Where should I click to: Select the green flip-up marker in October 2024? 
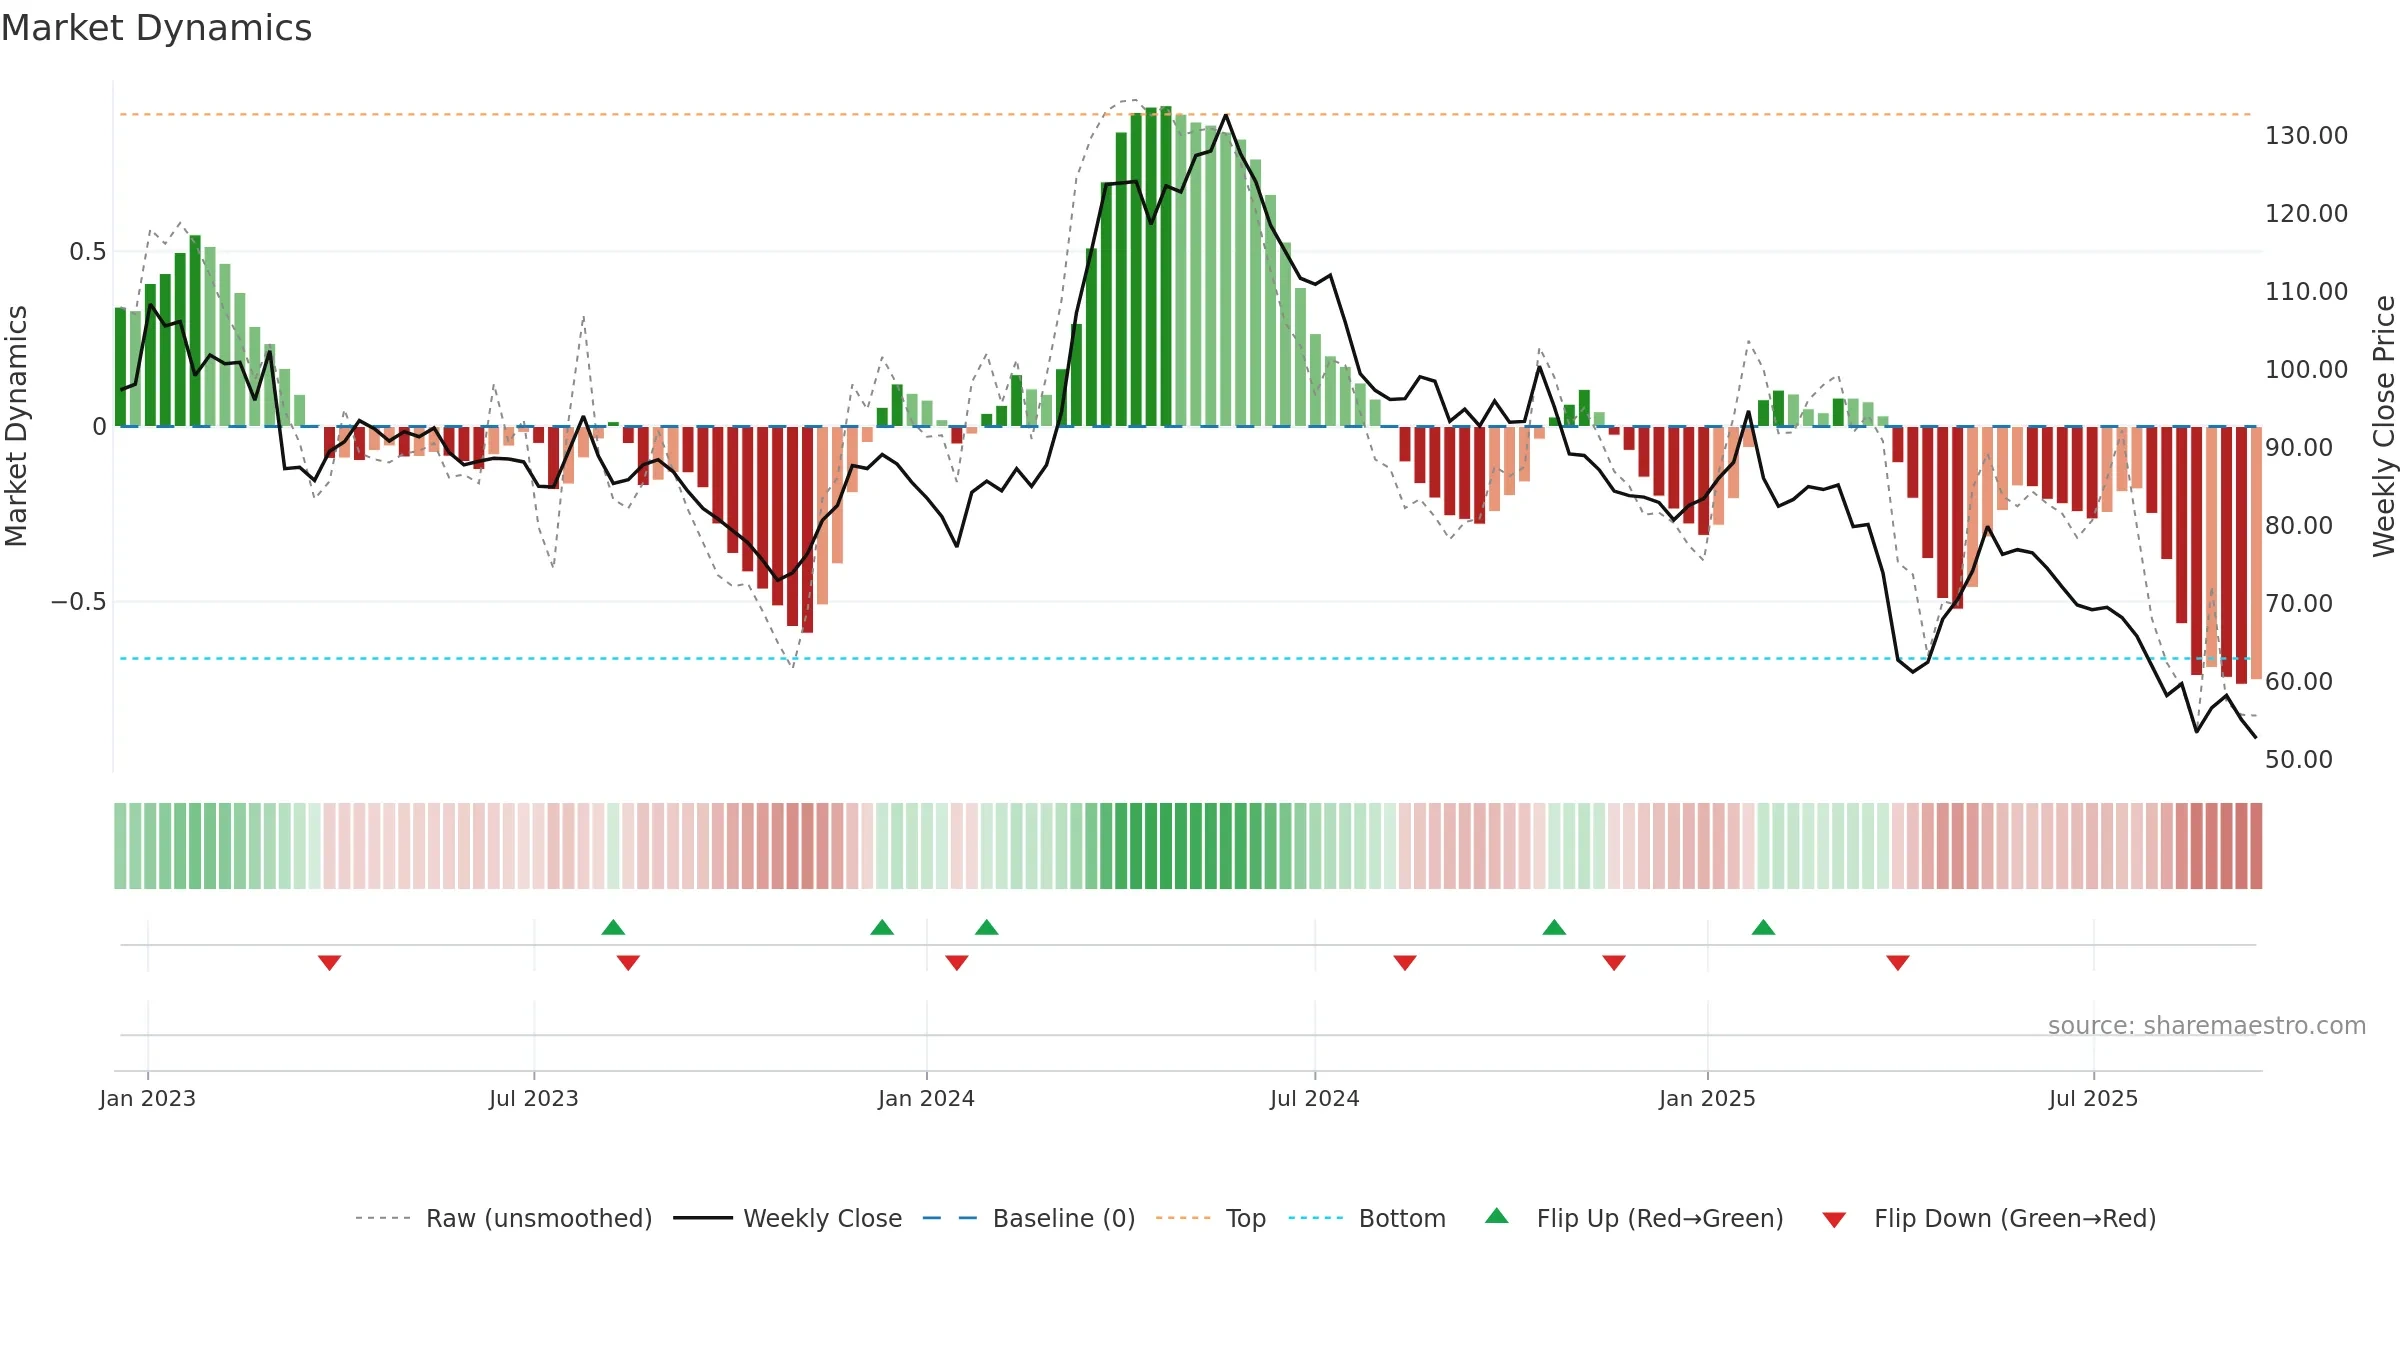[x=1554, y=928]
